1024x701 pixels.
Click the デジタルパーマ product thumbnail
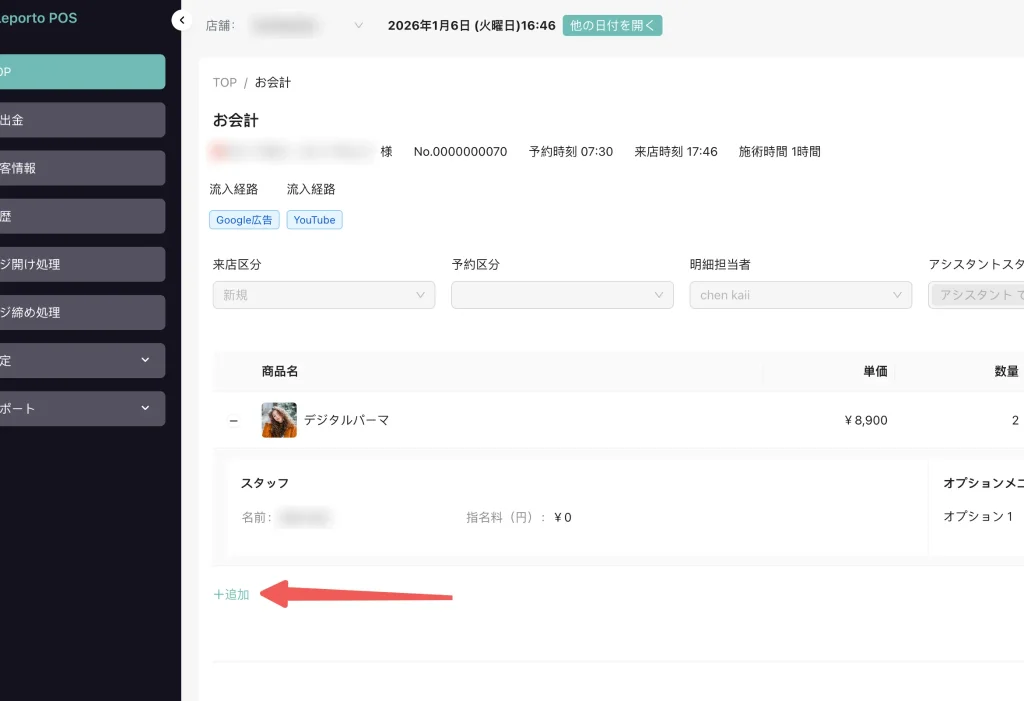279,420
